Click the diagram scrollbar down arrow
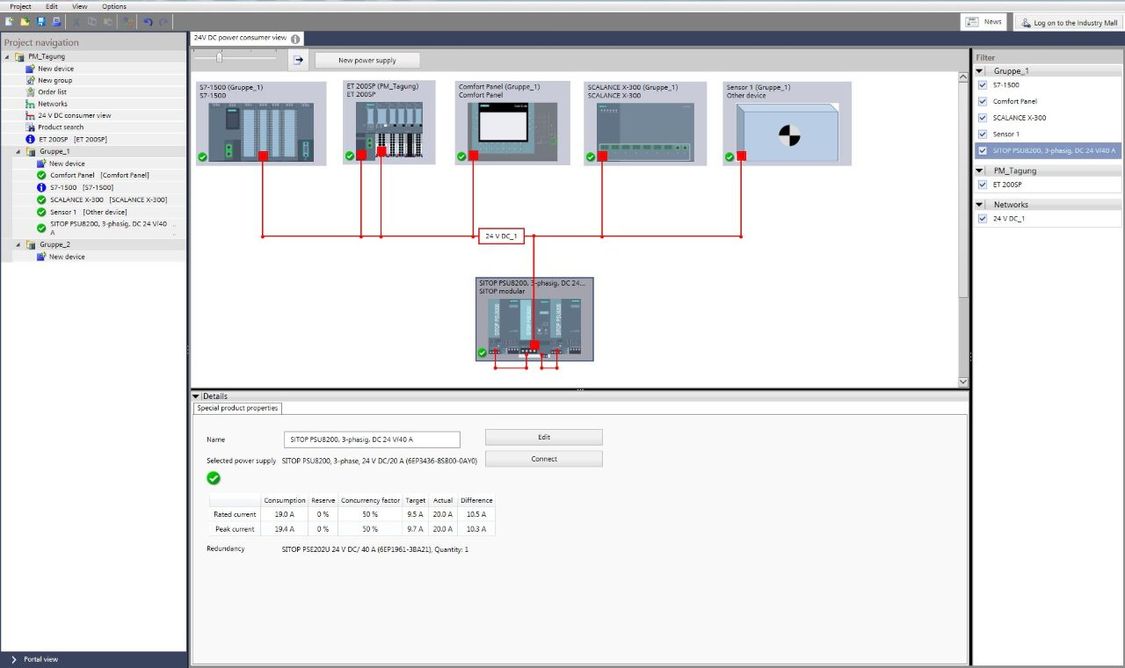Image resolution: width=1125 pixels, height=668 pixels. coord(963,382)
